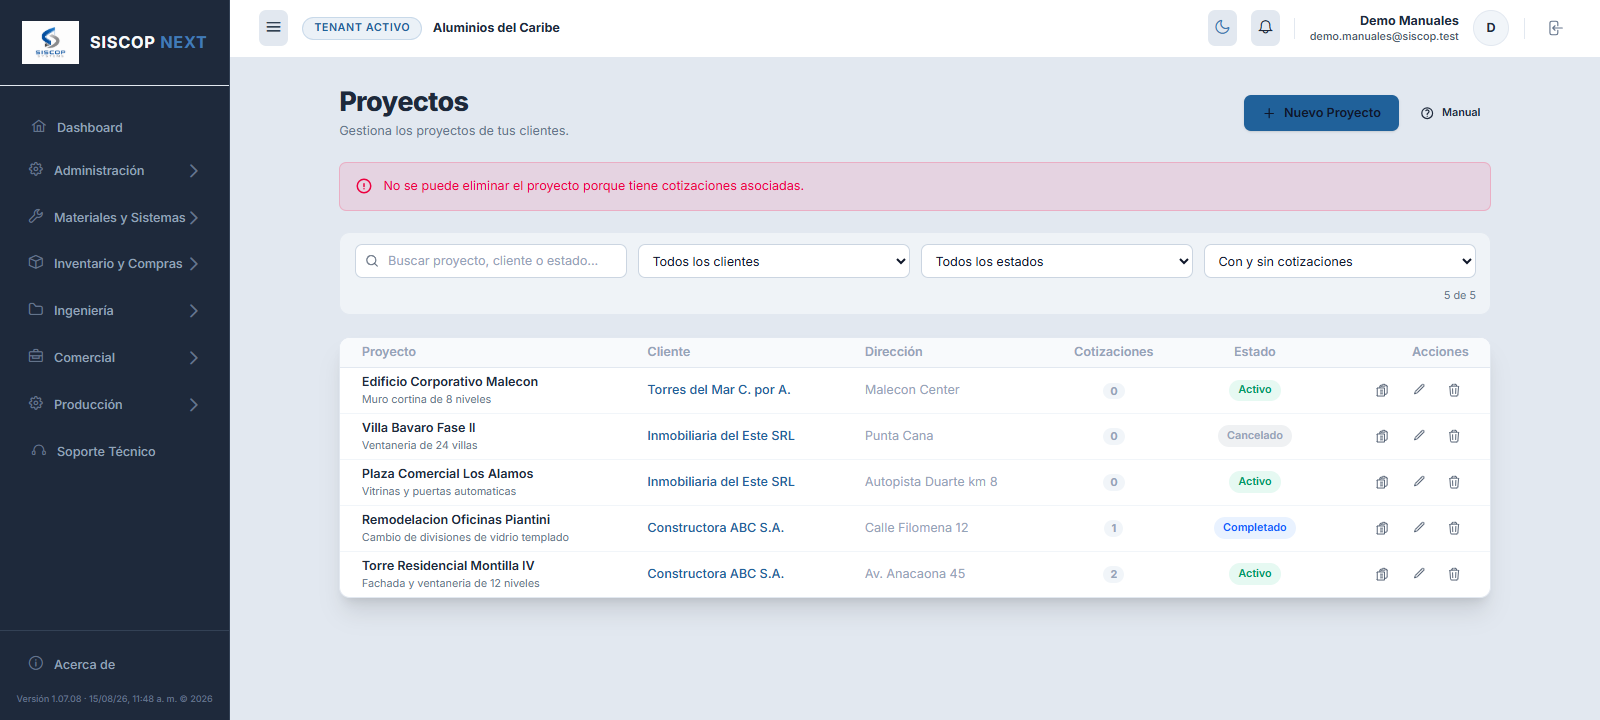Open Acerca de in the sidebar
Screen dimensions: 1600x720
[73, 664]
